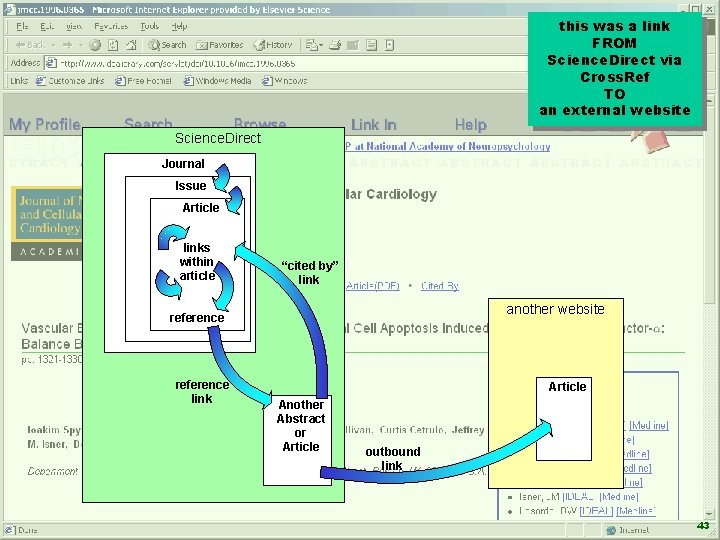Screen dimensions: 720x540
Task: Open the Back history dropdown arrow
Action: (53, 45)
